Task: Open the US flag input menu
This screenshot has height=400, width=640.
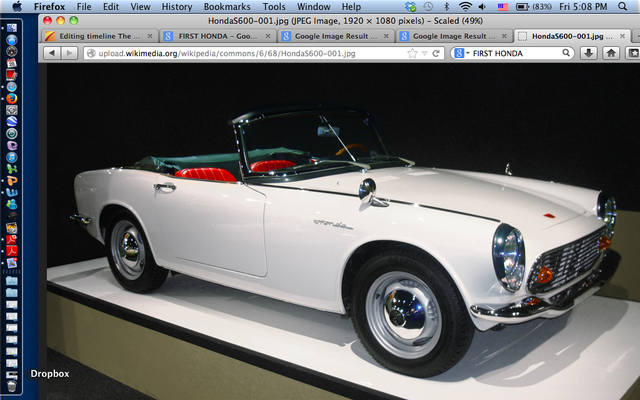Action: click(503, 7)
